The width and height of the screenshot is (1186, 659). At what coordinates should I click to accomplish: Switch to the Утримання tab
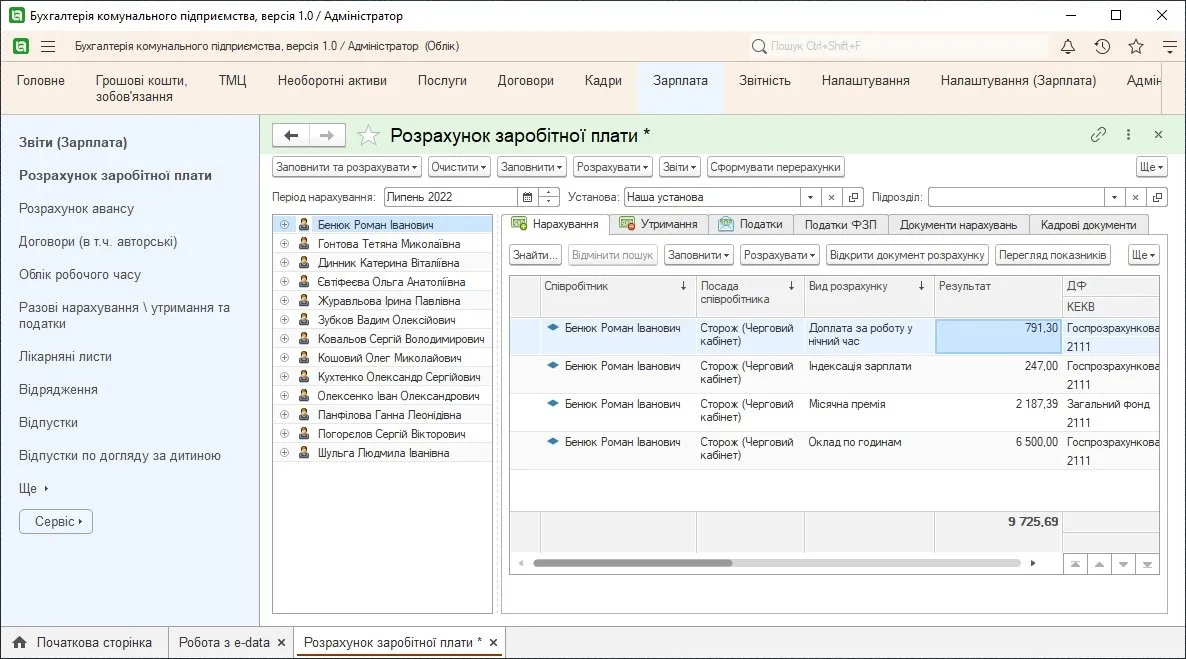click(658, 224)
